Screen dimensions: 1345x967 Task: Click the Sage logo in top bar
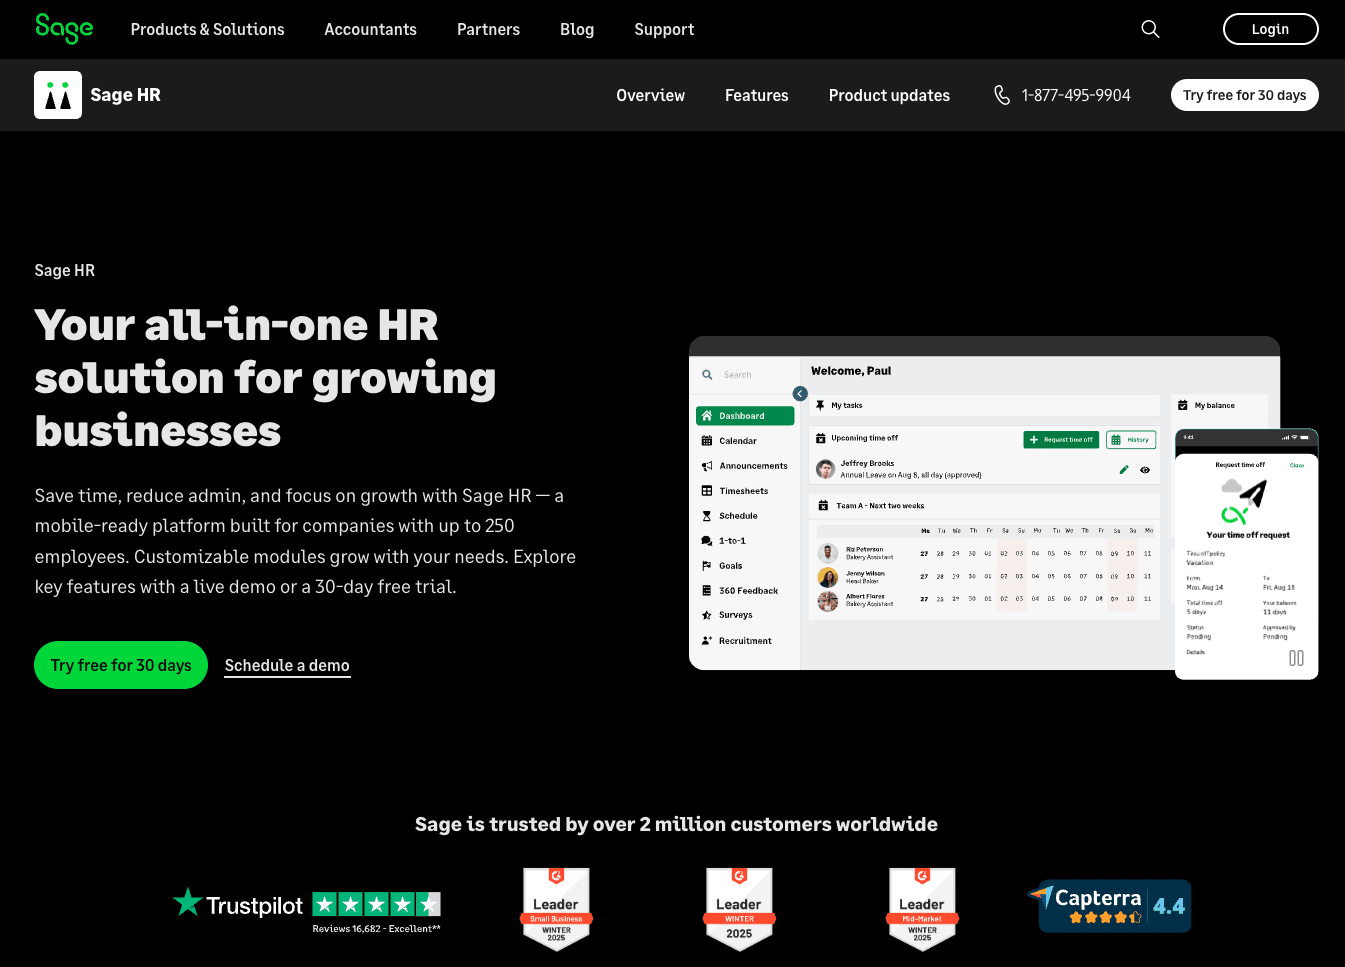[x=64, y=28]
